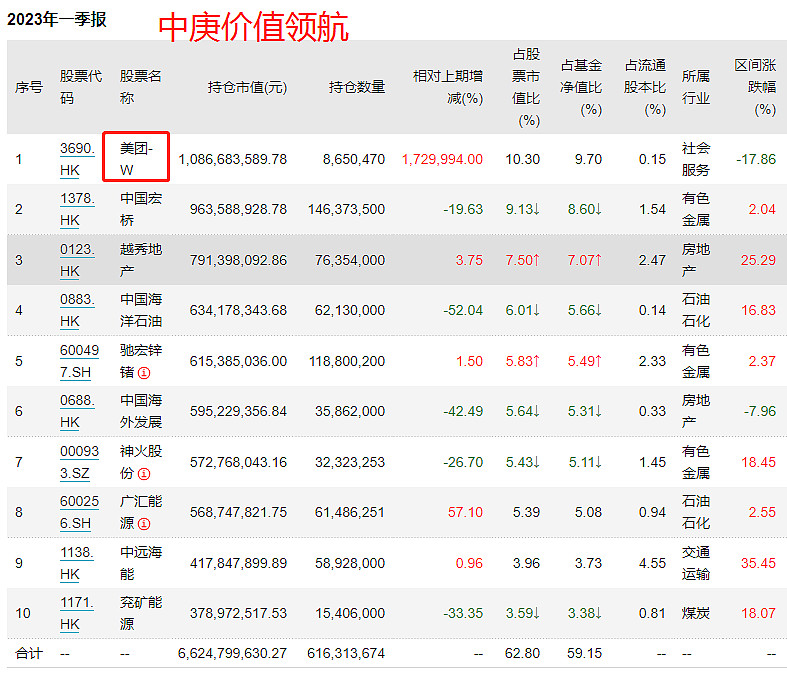Open stock code link 1138.HK
This screenshot has width=787, height=673.
77,563
